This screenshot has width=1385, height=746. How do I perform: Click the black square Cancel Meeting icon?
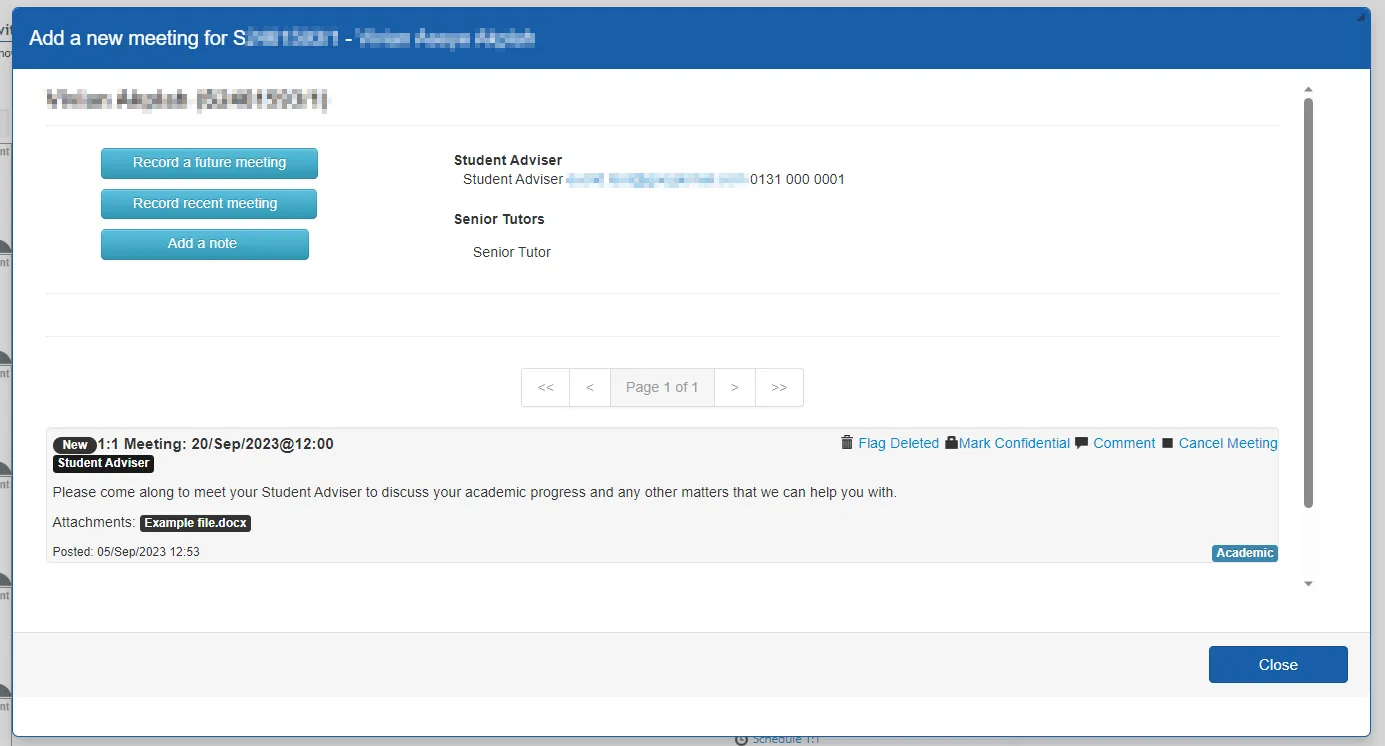[x=1167, y=443]
